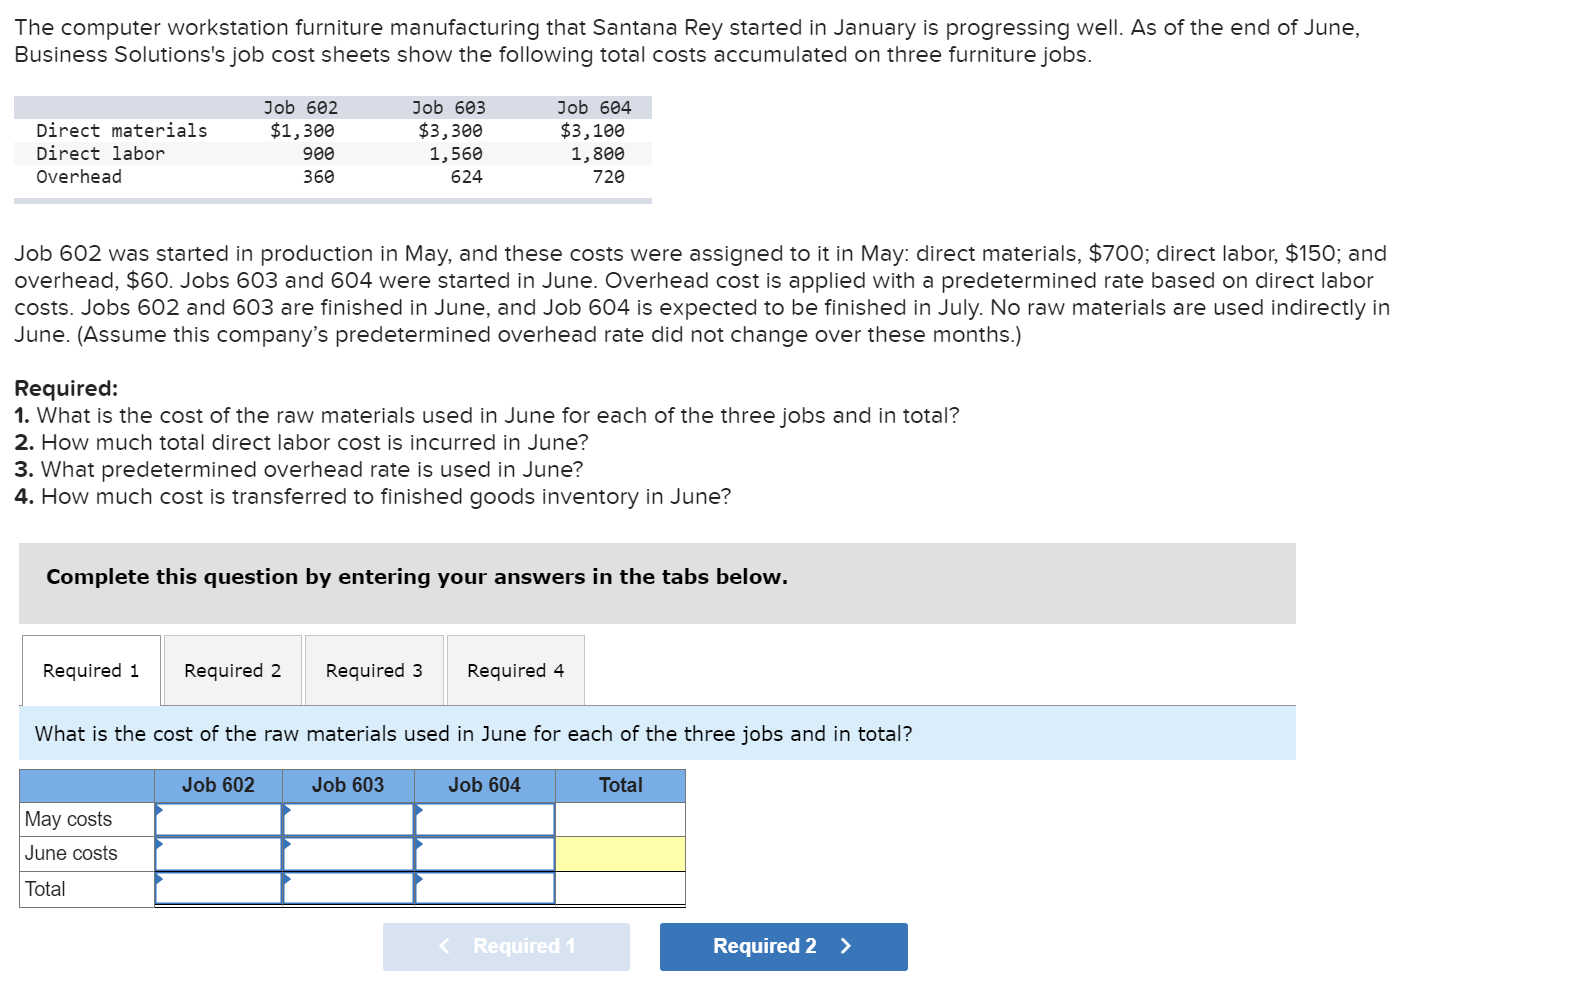
Task: Click the Job 603 column header
Action: pyautogui.click(x=348, y=785)
